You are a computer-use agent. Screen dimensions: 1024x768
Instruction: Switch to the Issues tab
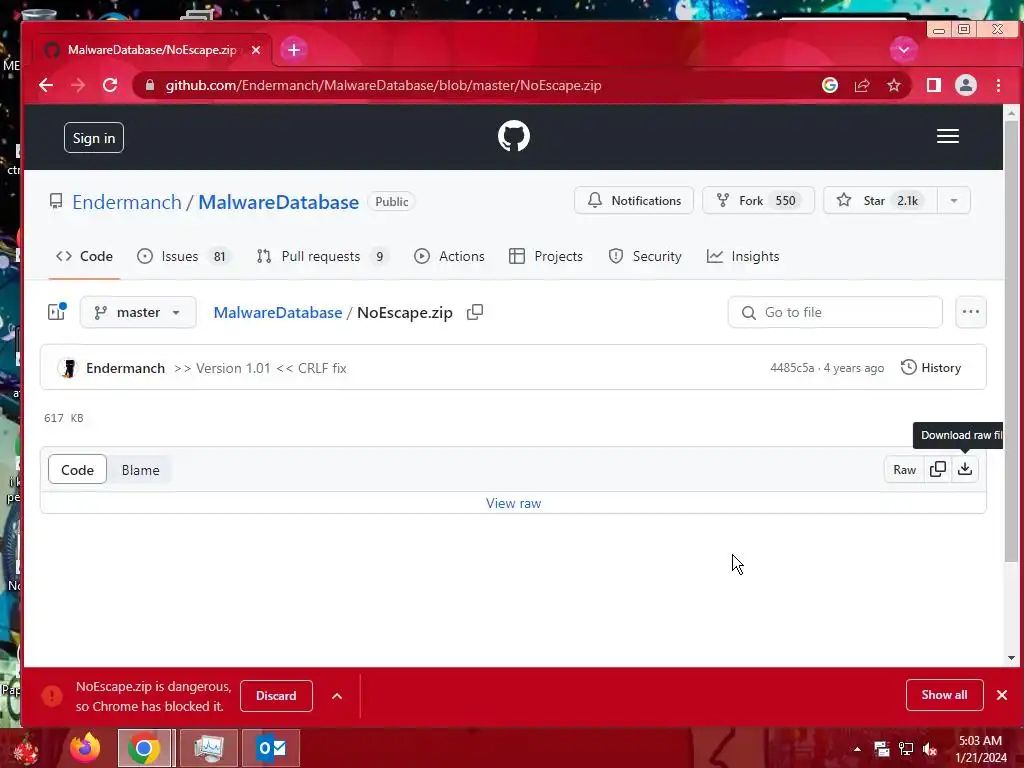[182, 256]
